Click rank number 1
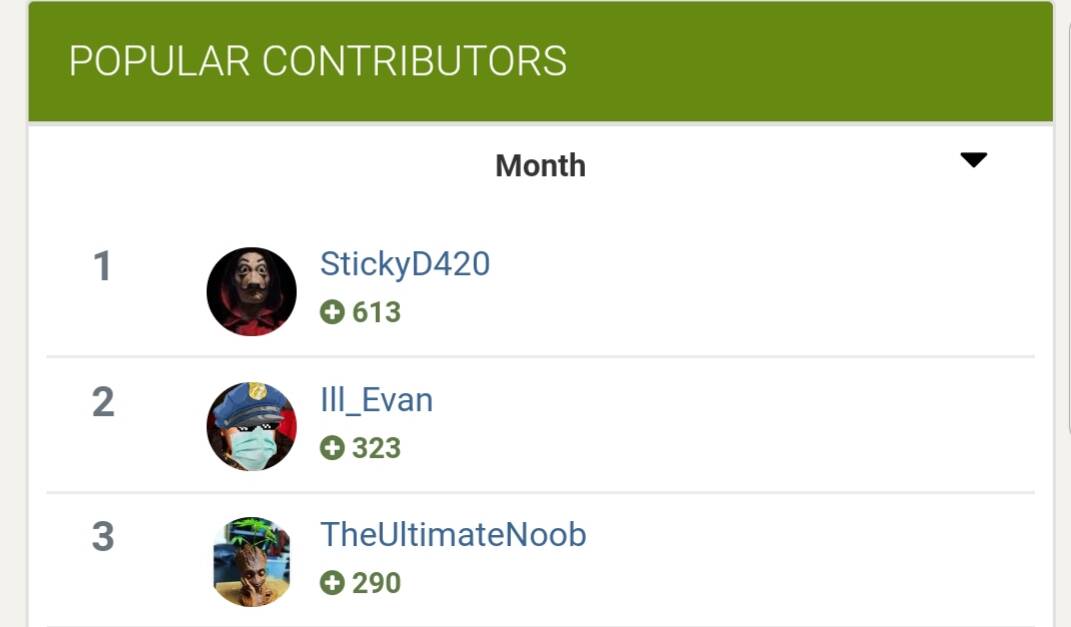The width and height of the screenshot is (1071, 627). [x=102, y=266]
